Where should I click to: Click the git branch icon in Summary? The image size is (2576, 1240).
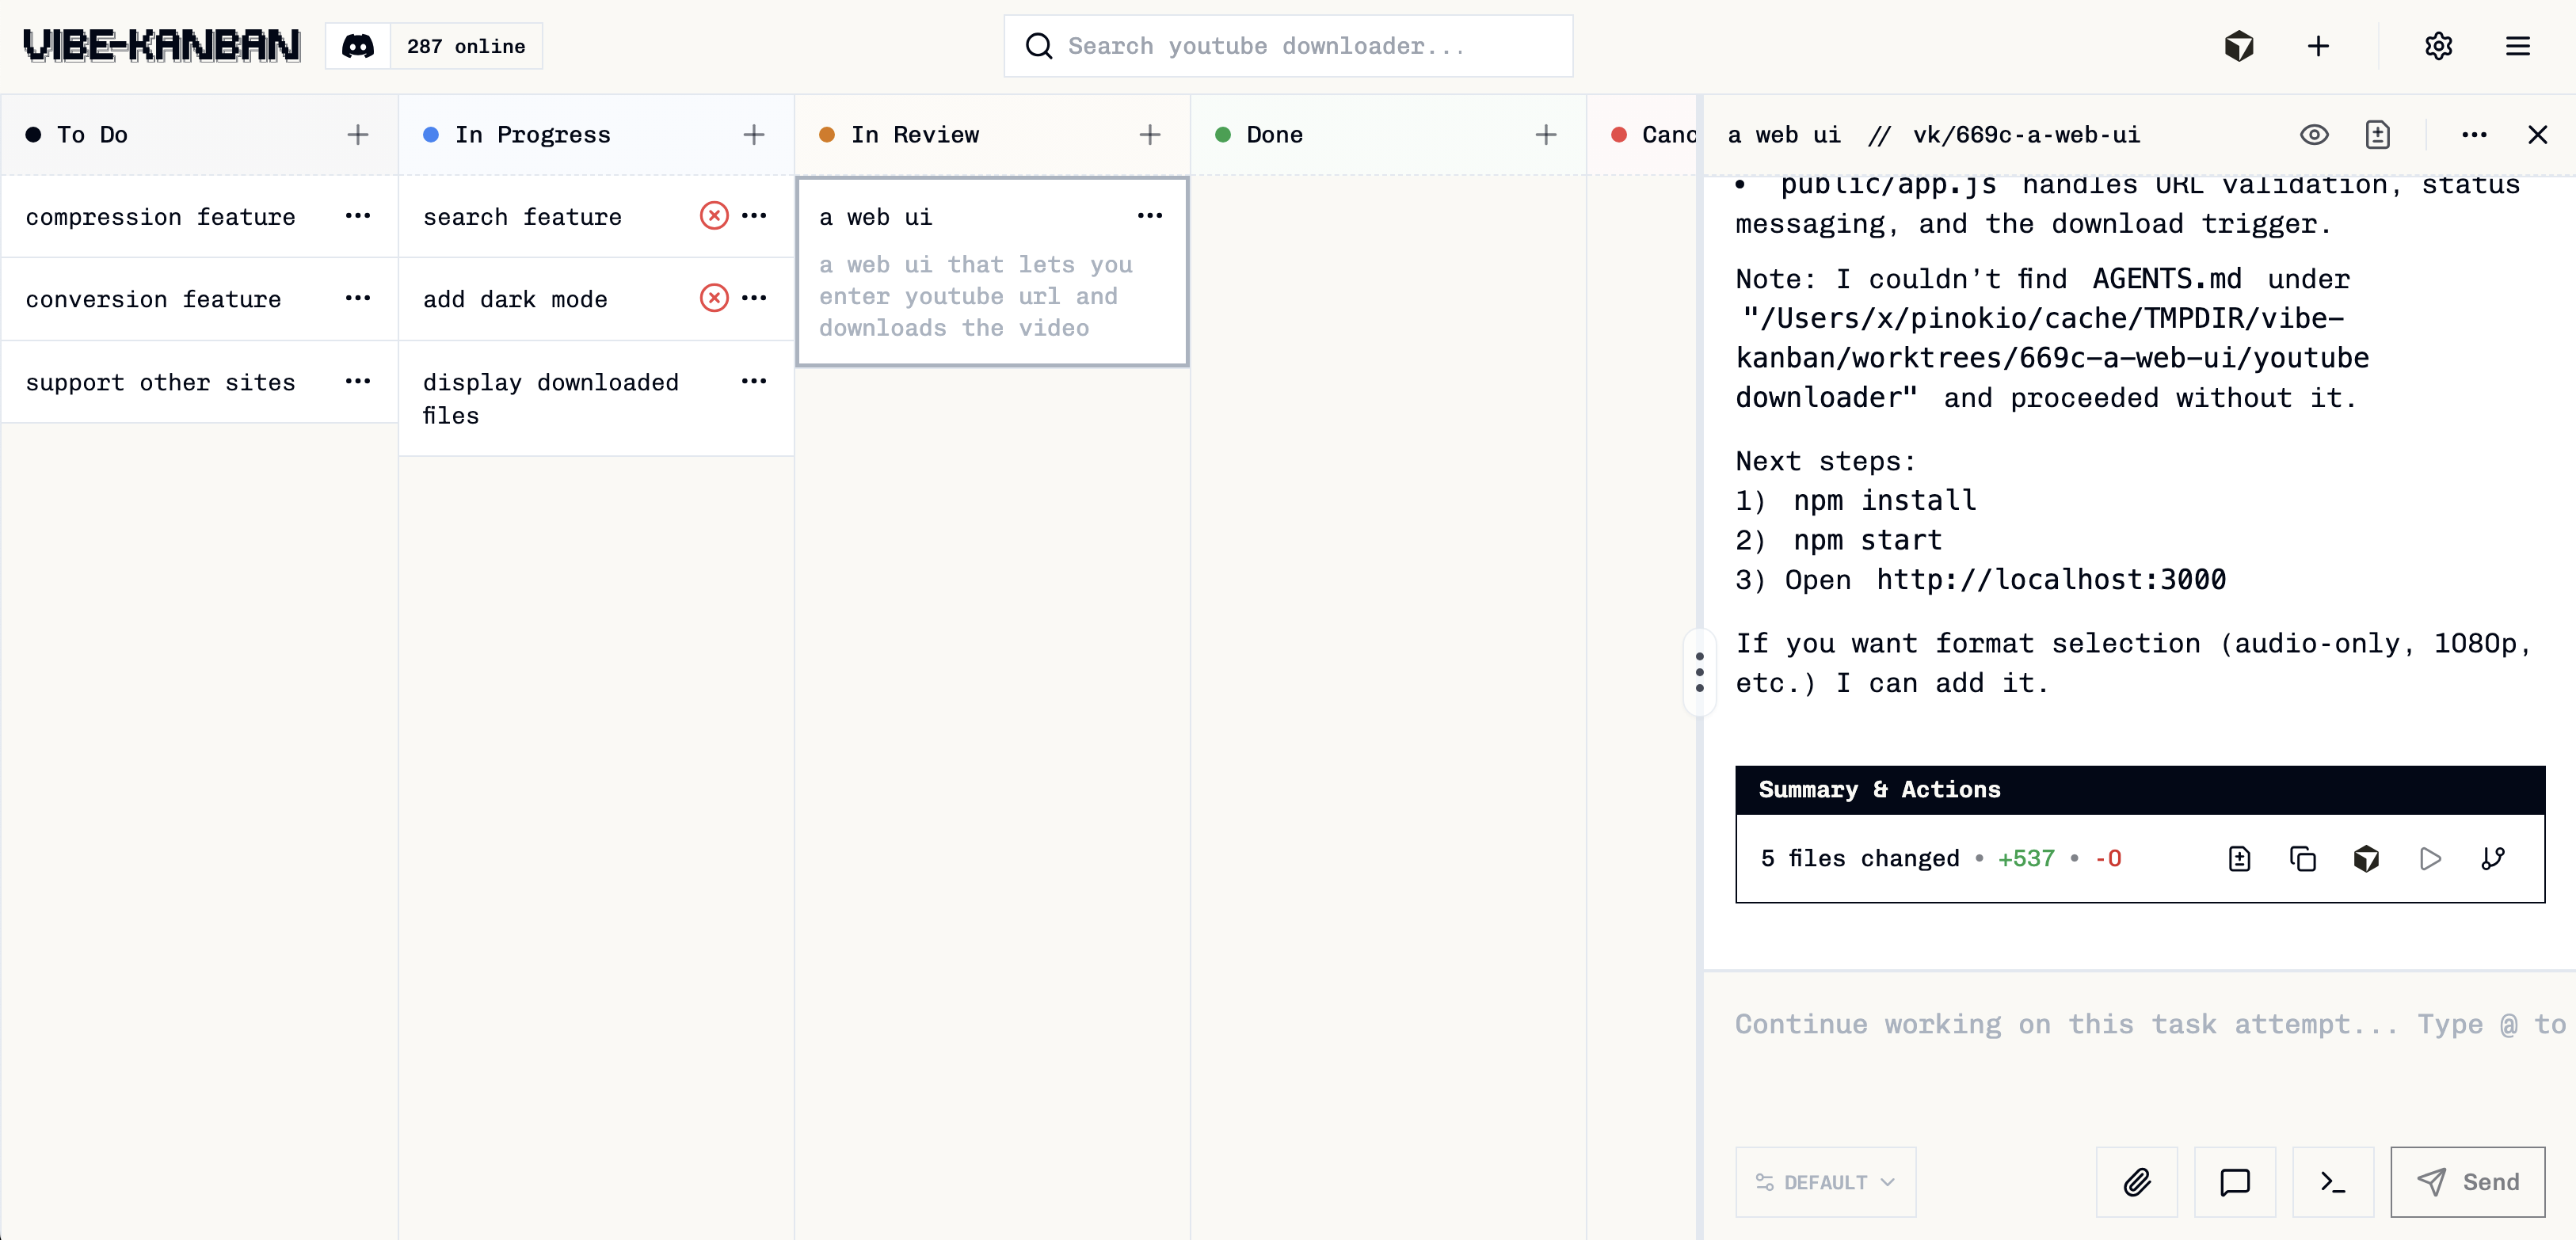pos(2493,858)
